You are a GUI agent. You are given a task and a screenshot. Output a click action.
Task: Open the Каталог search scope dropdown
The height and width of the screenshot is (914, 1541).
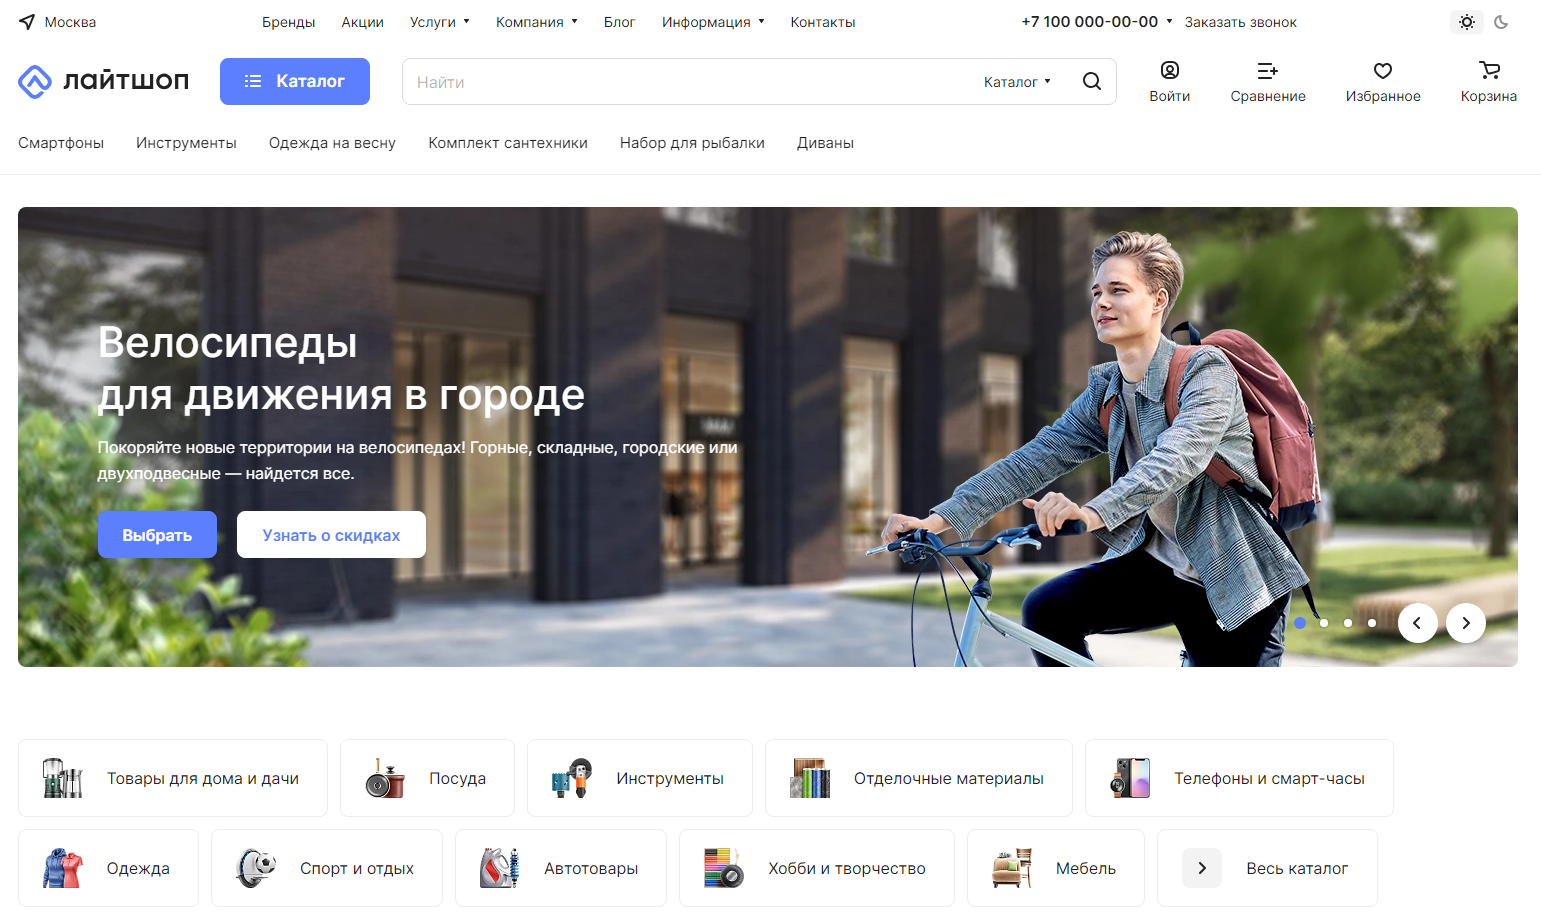[x=1016, y=82]
